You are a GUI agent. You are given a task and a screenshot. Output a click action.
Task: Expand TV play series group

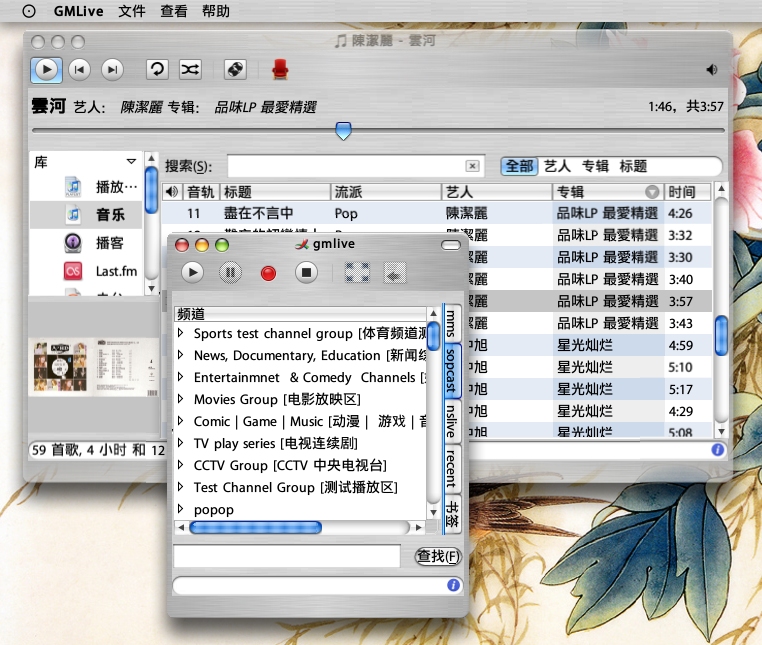pyautogui.click(x=181, y=443)
